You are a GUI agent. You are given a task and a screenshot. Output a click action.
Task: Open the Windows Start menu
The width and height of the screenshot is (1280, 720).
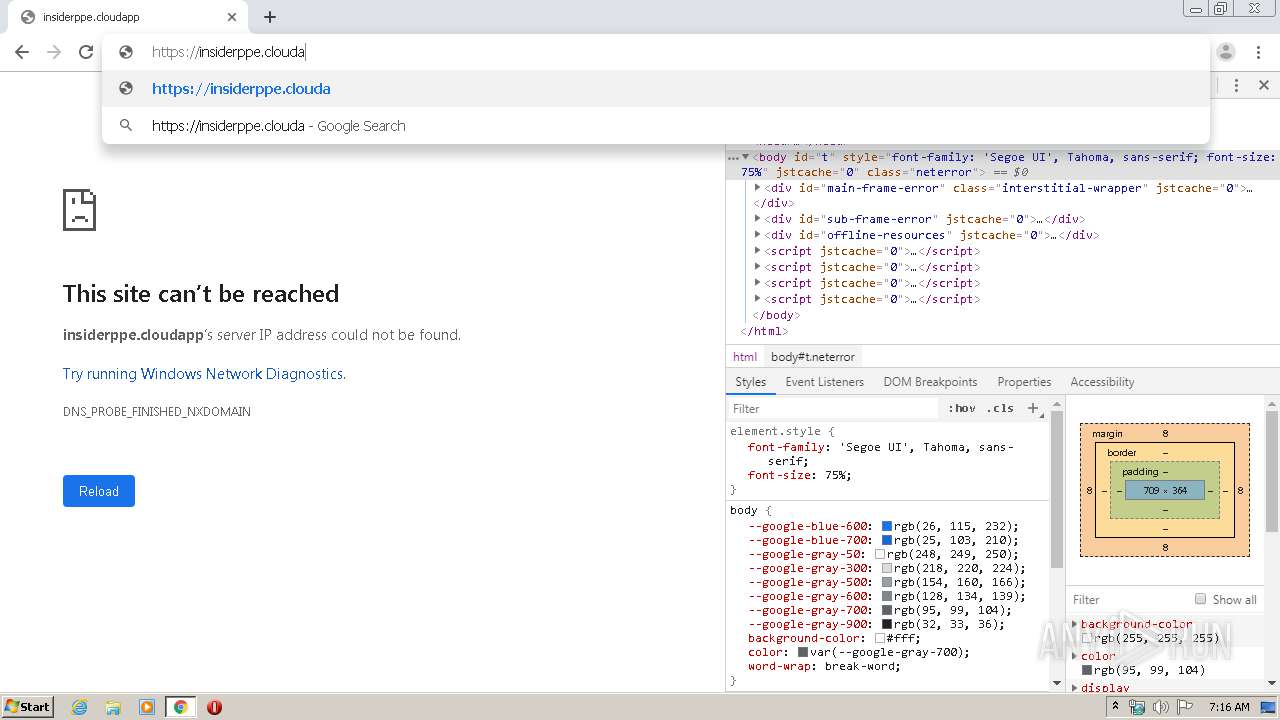click(x=27, y=706)
